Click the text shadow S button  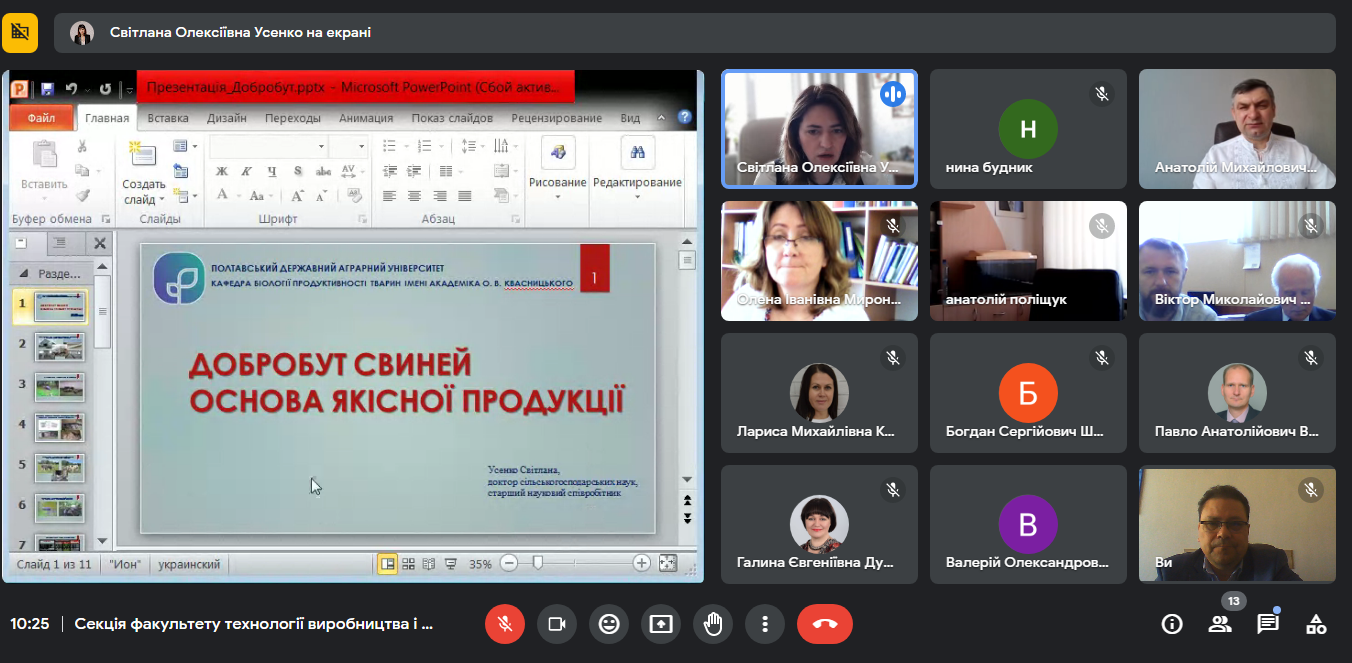pos(297,171)
